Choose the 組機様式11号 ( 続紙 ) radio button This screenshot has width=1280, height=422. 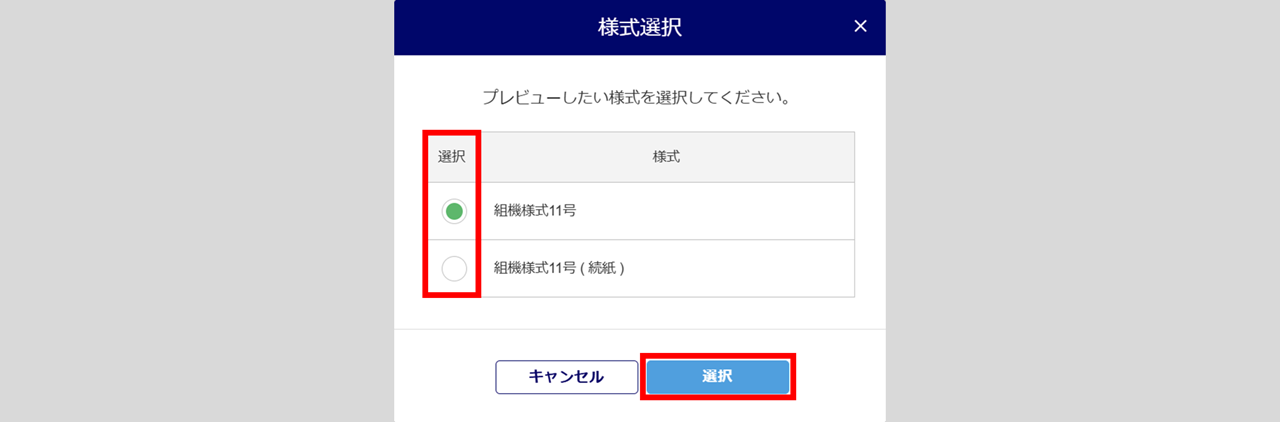pyautogui.click(x=454, y=268)
